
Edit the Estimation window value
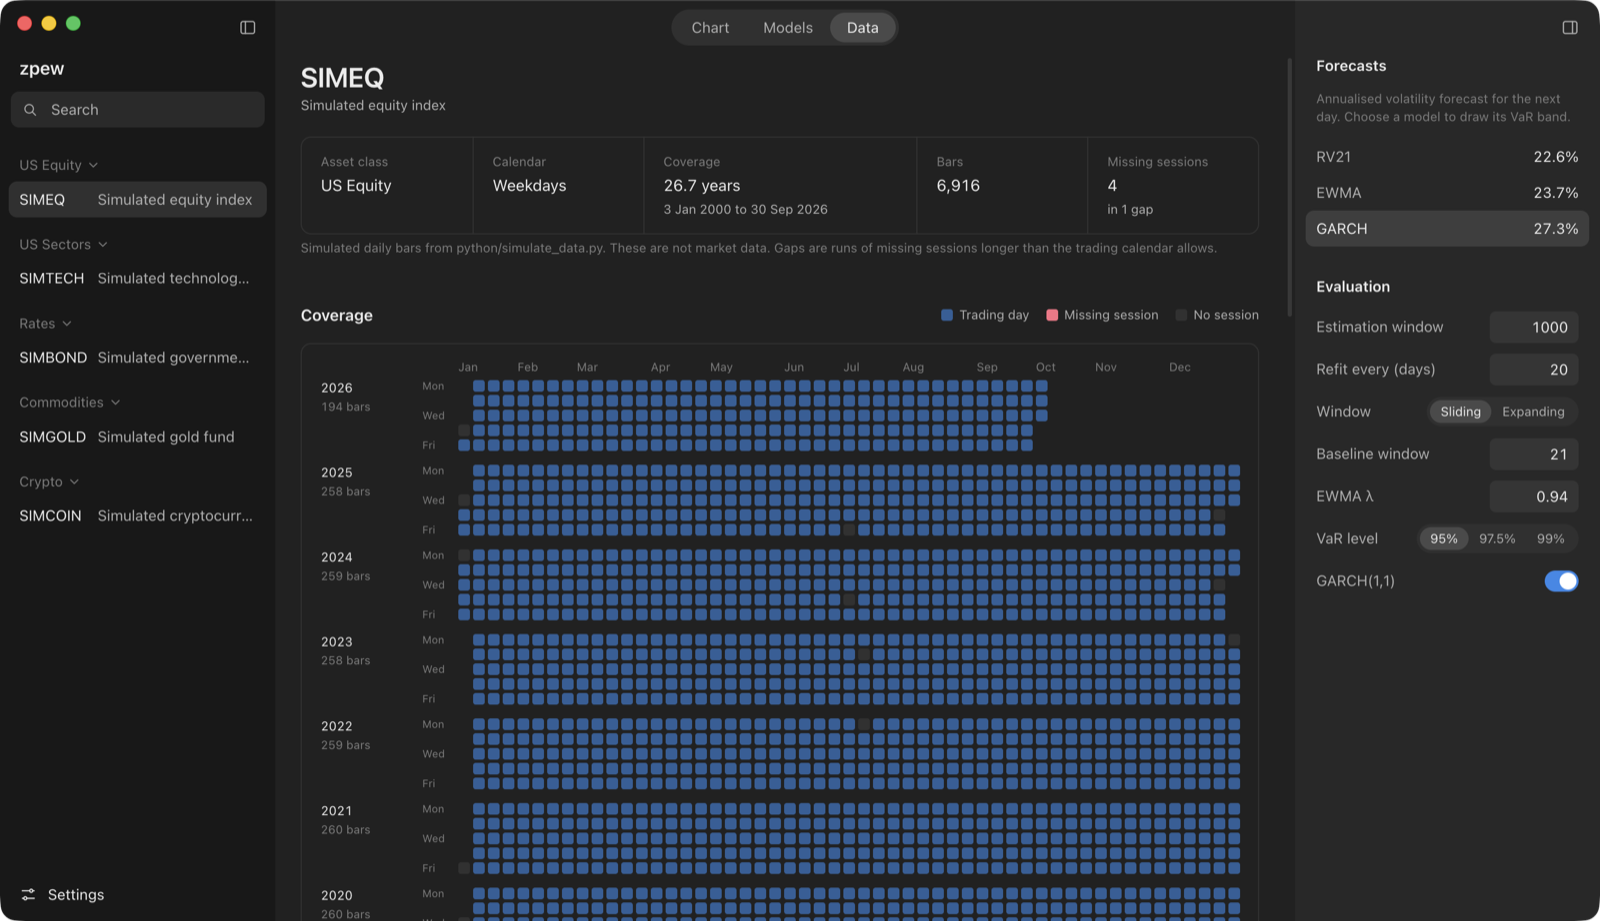click(1534, 327)
